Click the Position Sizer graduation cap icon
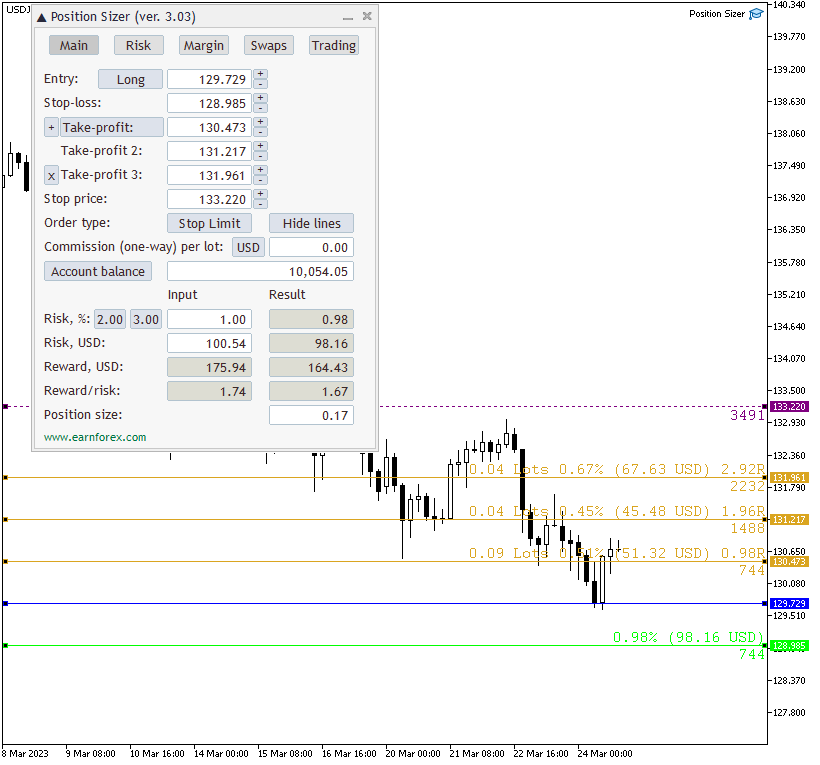 click(x=759, y=14)
